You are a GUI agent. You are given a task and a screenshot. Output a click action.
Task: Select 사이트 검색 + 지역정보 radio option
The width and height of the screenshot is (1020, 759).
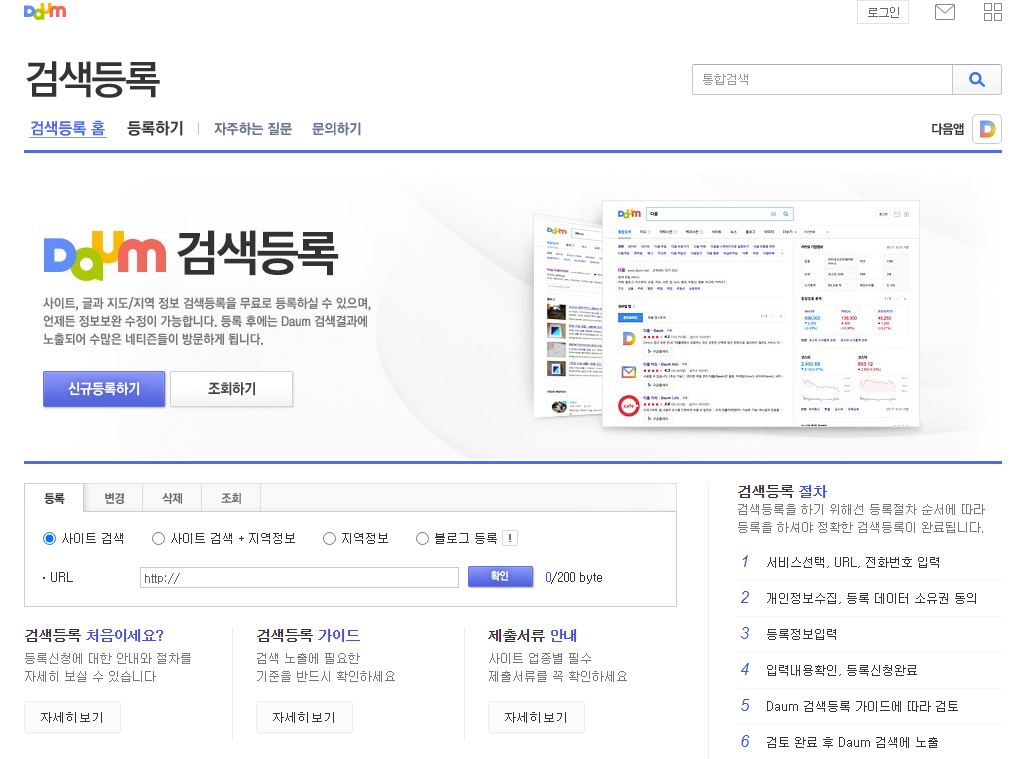pos(158,539)
